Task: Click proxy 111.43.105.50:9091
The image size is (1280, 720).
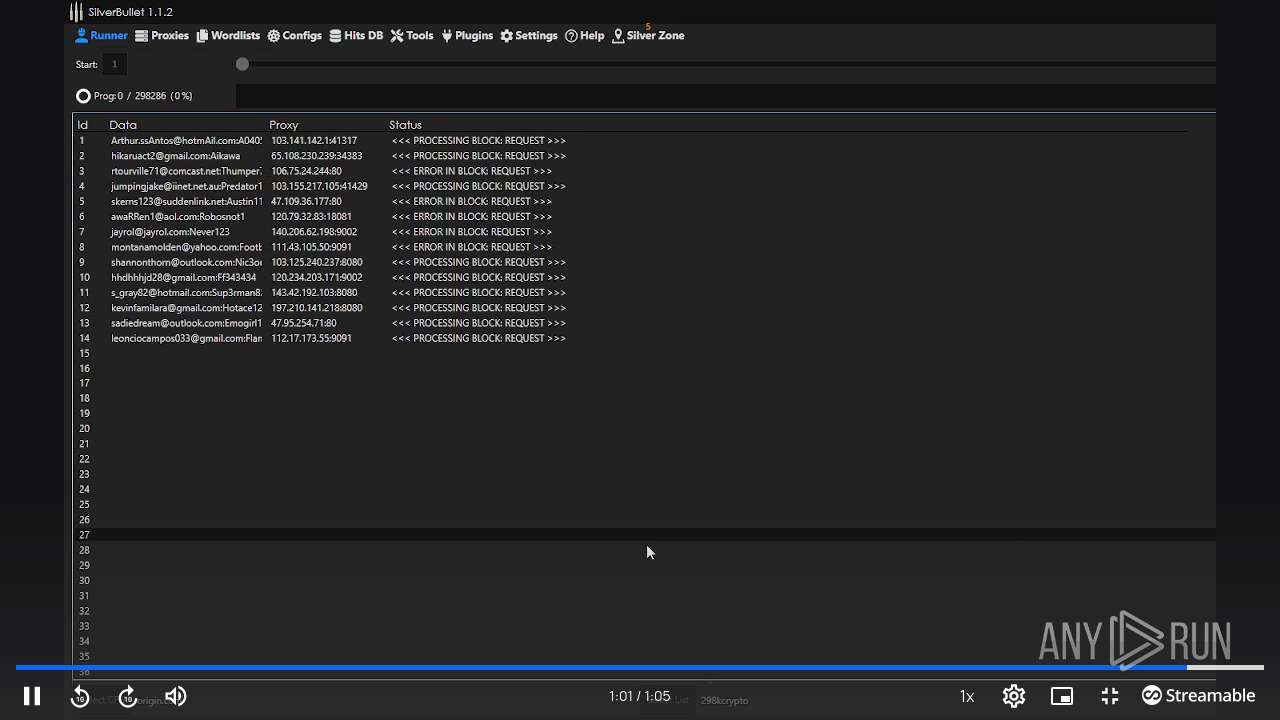Action: 311,247
